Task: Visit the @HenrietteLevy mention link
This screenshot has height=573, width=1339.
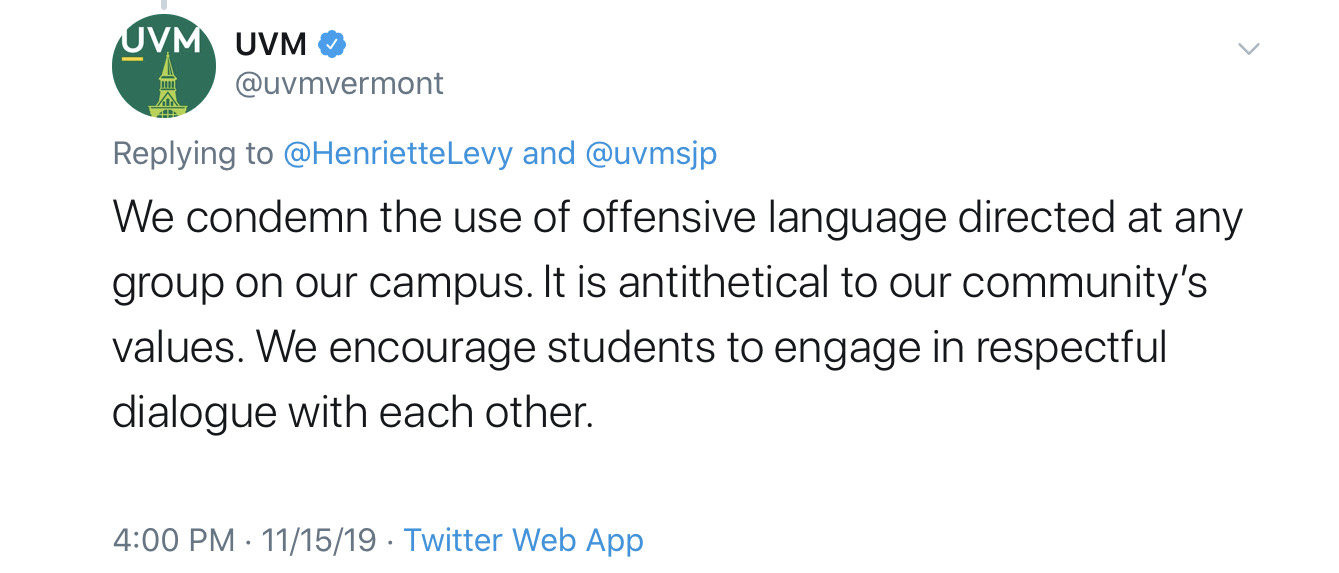Action: pyautogui.click(x=399, y=153)
